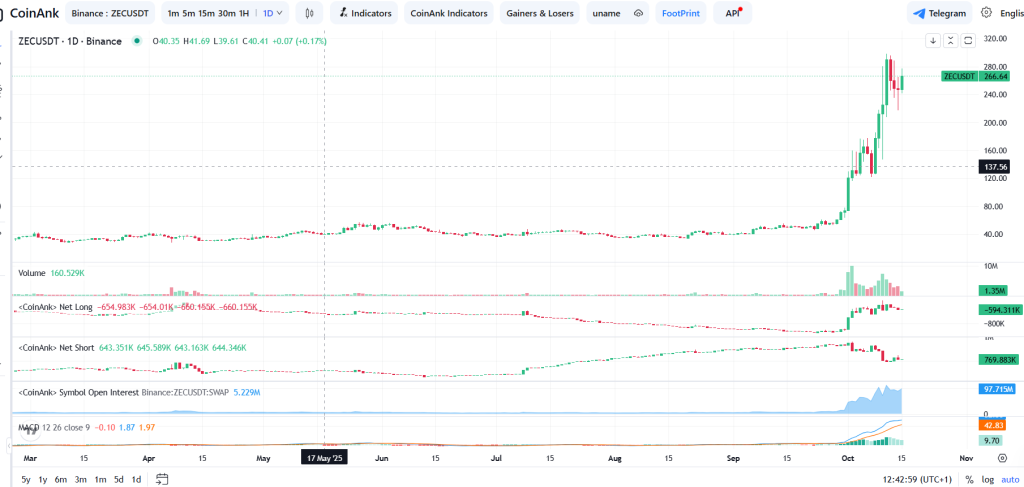This screenshot has width=1024, height=487.
Task: Open CoinAnk Indicators
Action: pos(448,13)
